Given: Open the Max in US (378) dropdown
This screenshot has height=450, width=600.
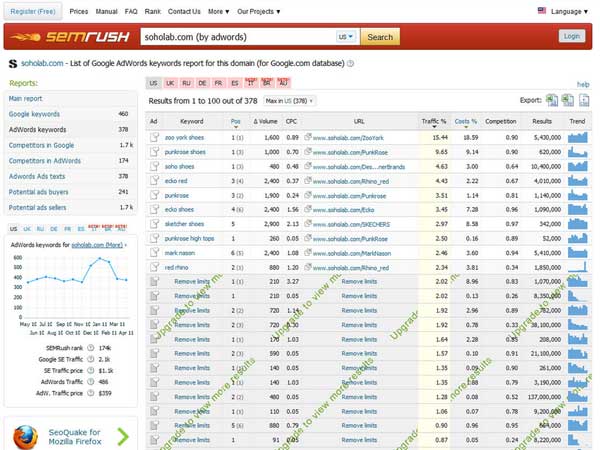Looking at the screenshot, I should [x=289, y=101].
